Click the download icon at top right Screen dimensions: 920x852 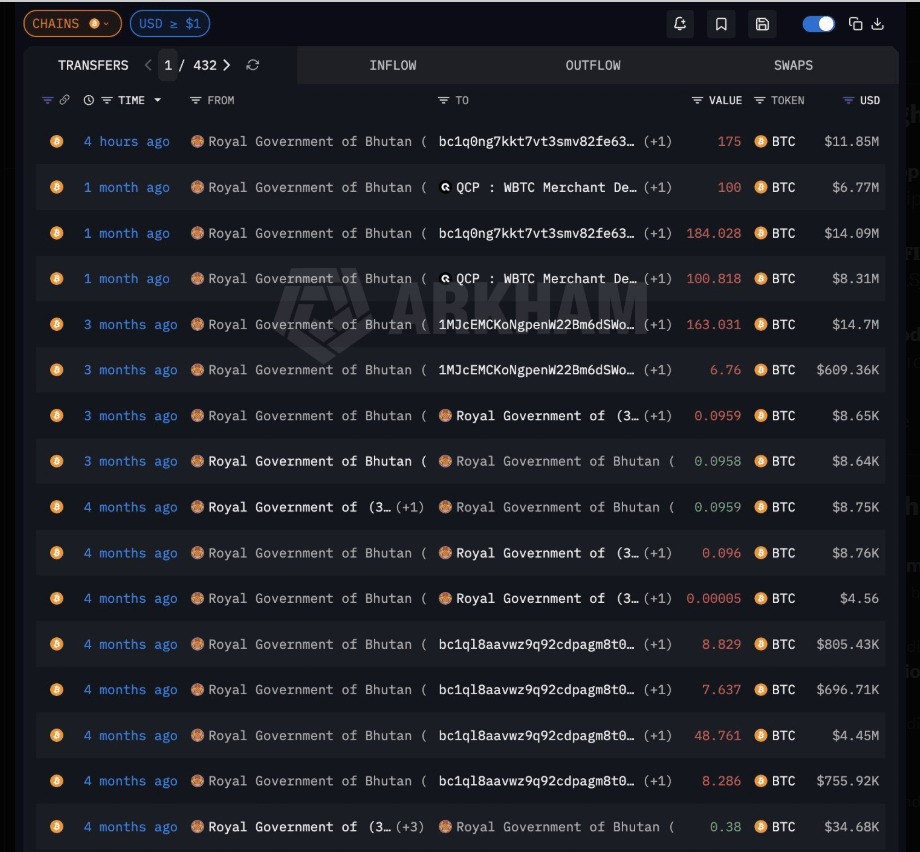tap(878, 24)
